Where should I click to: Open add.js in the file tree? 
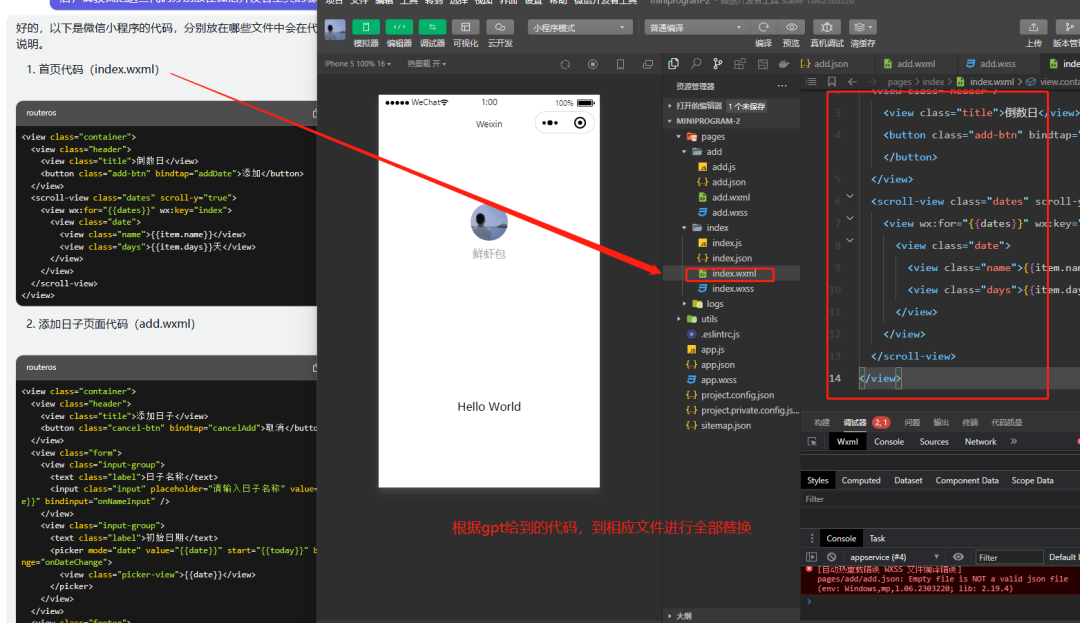pos(723,167)
